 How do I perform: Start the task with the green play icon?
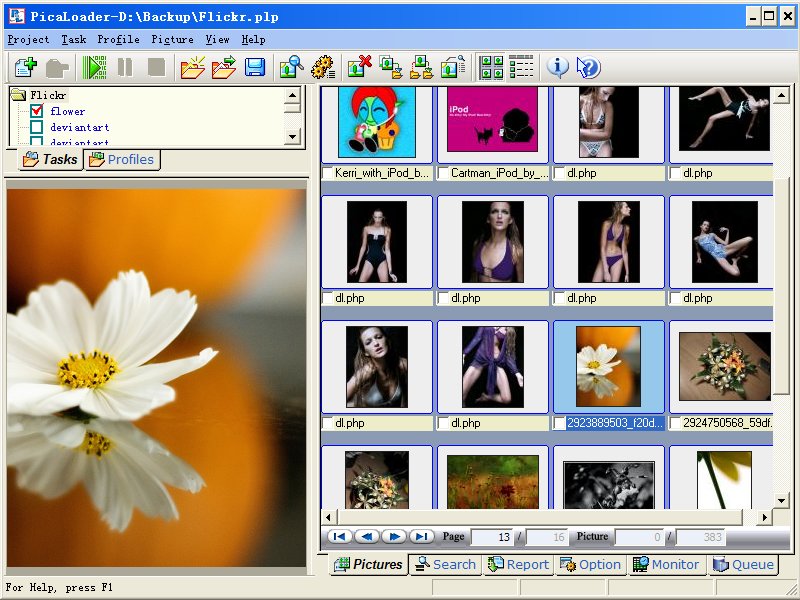click(95, 67)
